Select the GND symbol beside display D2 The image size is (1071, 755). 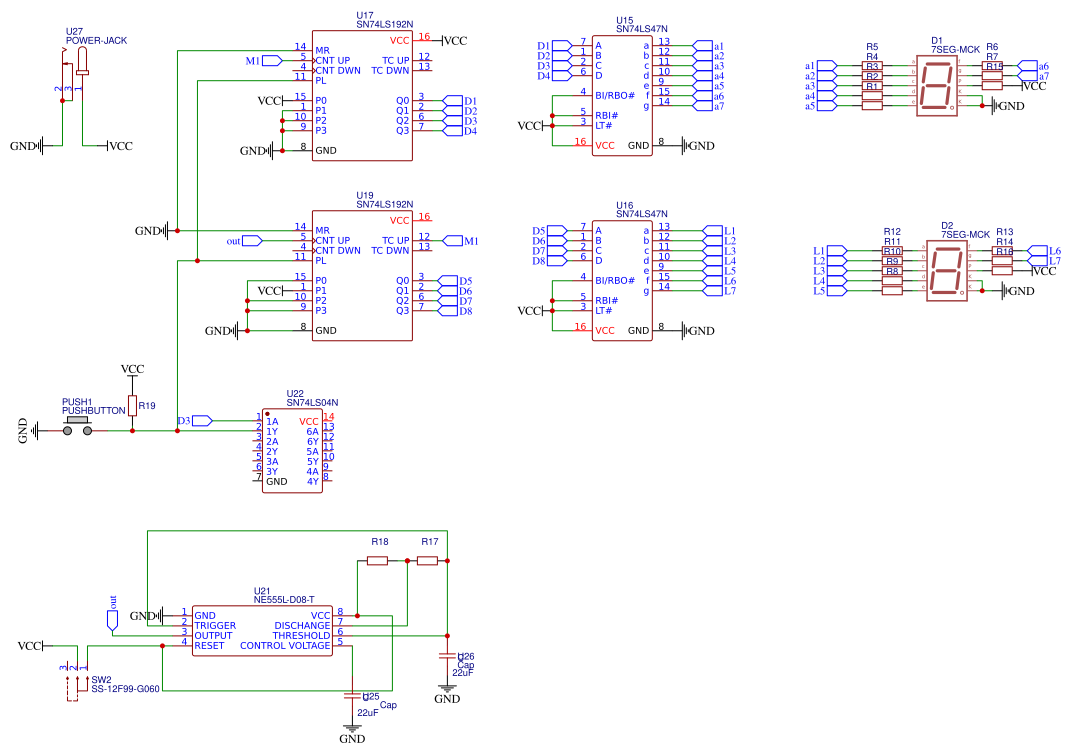coord(1018,291)
